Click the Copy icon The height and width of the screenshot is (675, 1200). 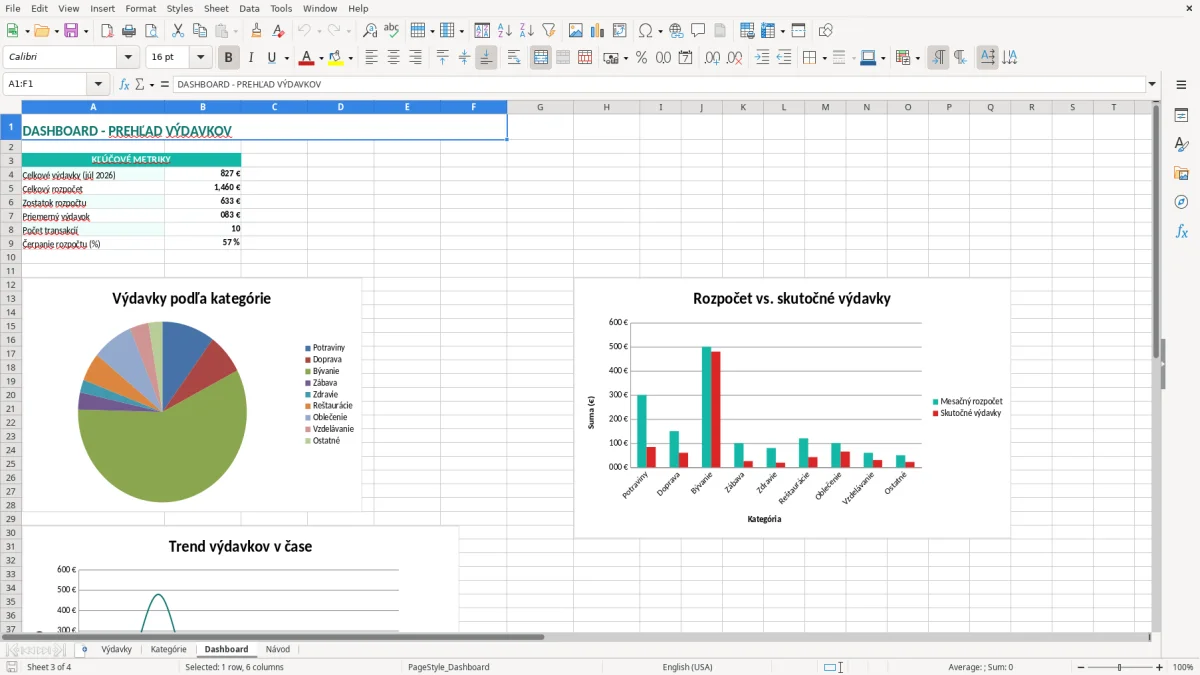click(x=199, y=31)
